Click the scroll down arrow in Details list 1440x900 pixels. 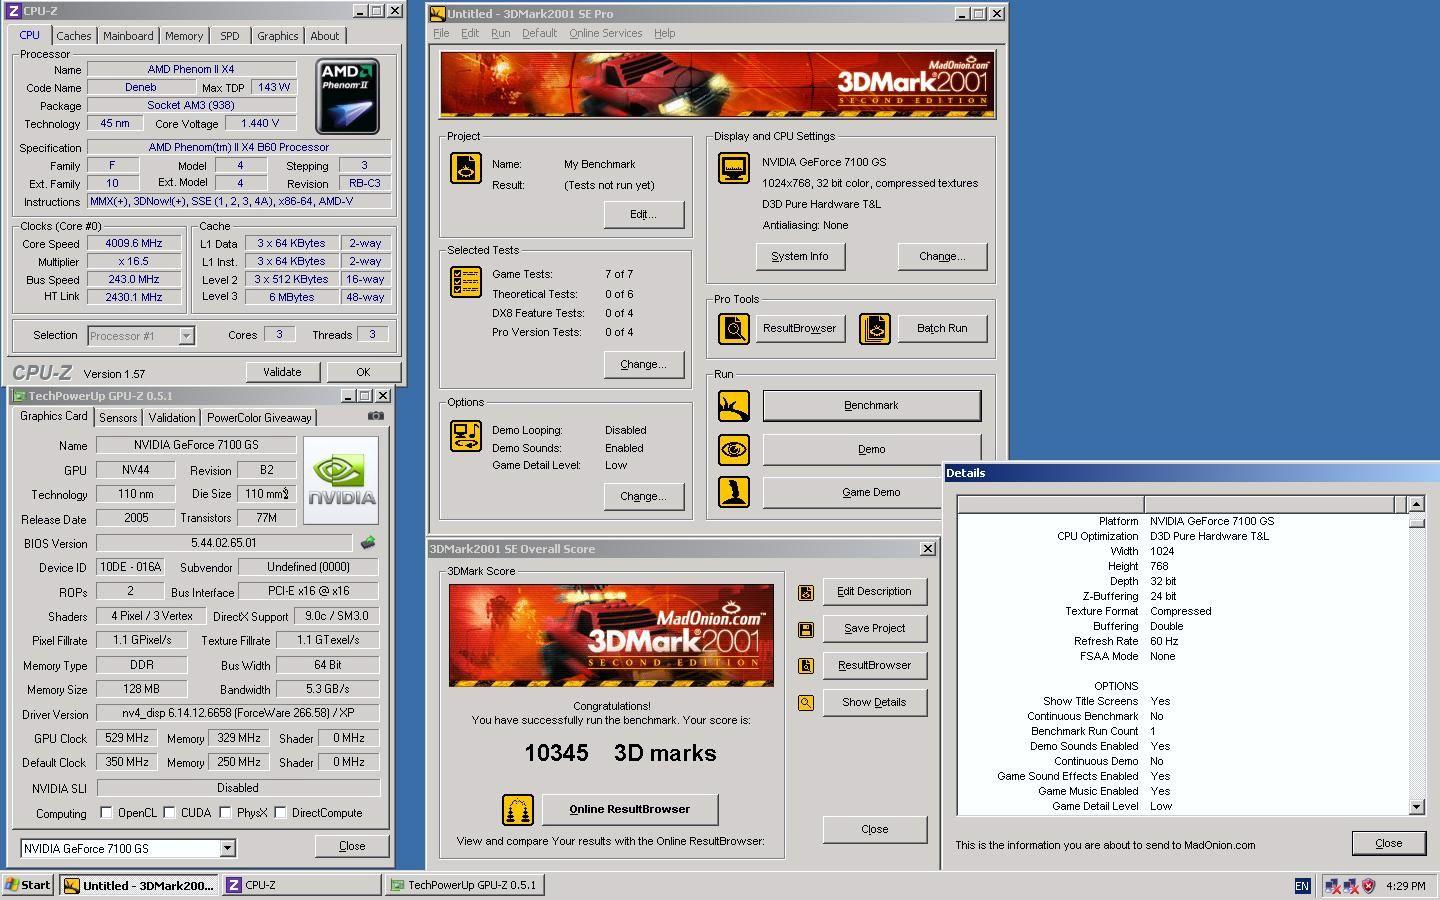coord(1416,807)
